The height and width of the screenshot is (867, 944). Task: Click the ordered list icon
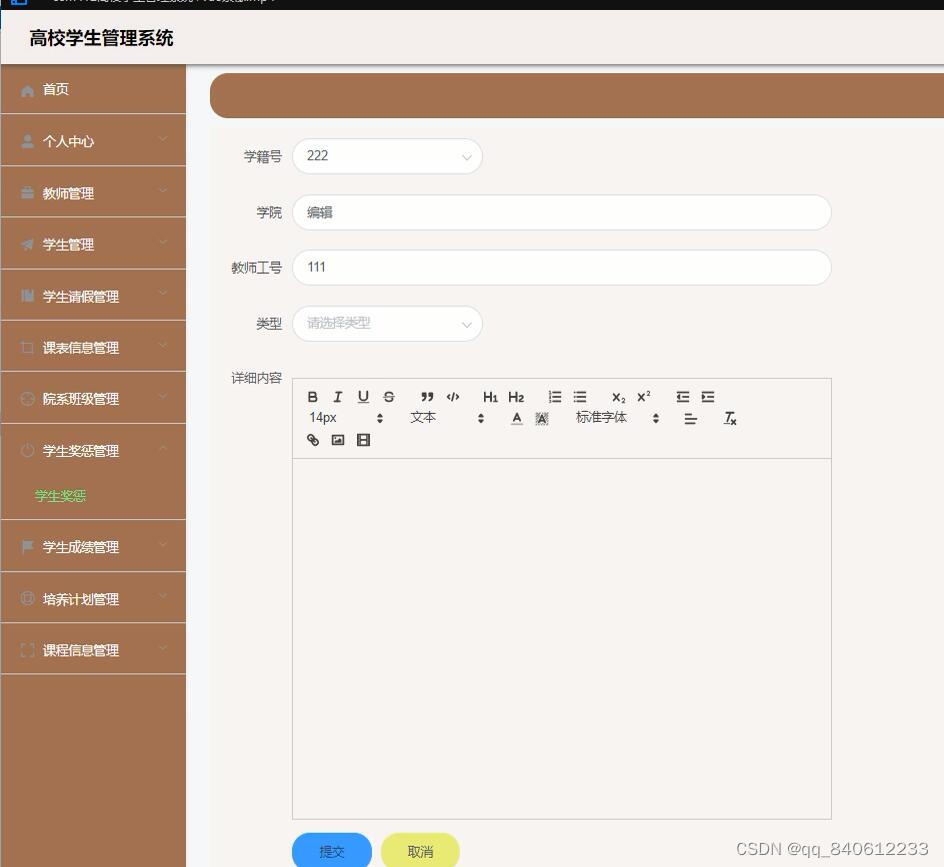coord(555,396)
